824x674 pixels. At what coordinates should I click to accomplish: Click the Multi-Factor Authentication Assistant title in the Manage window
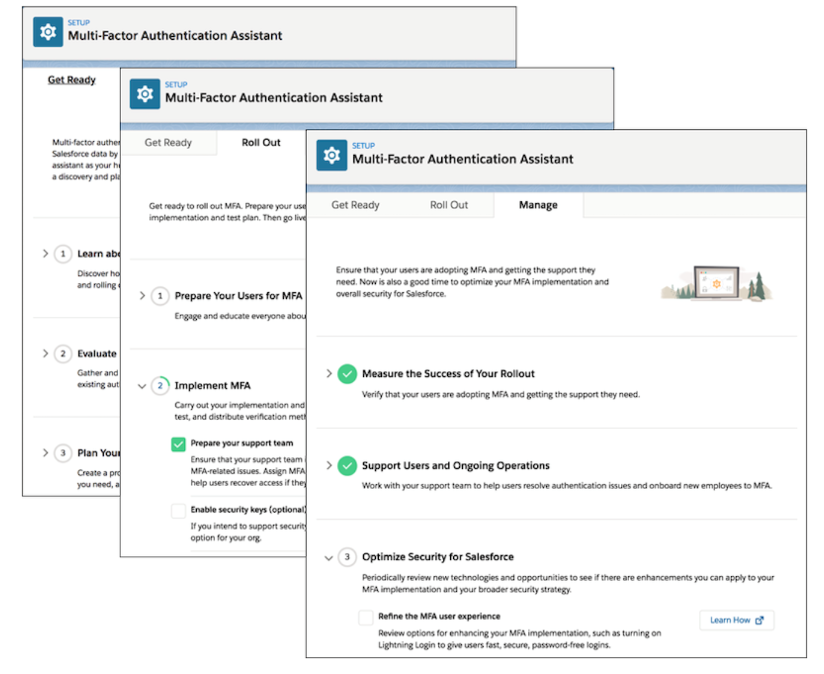click(x=462, y=159)
